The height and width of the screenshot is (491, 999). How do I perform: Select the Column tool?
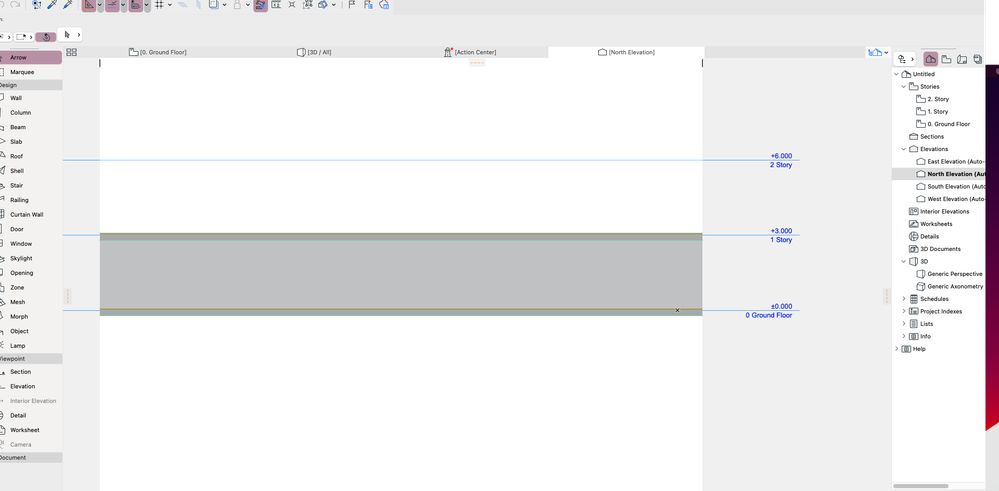click(x=31, y=113)
